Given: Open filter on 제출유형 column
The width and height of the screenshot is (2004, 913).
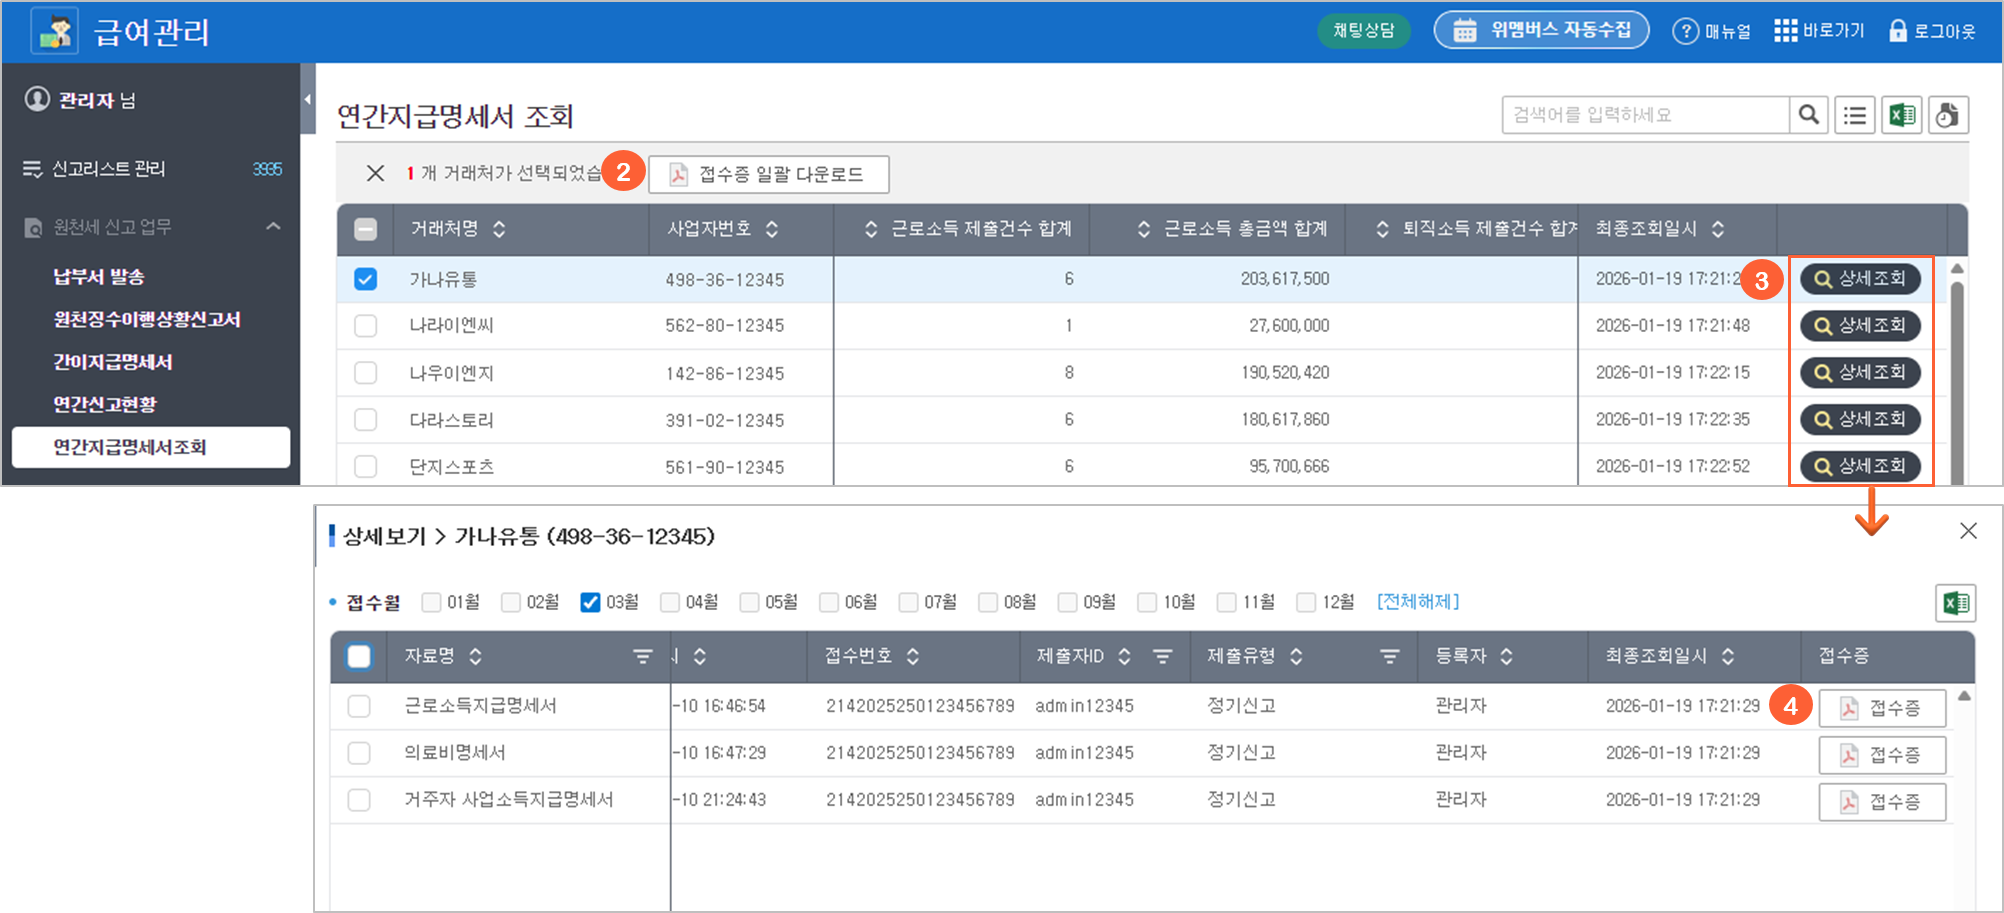Looking at the screenshot, I should [1389, 656].
